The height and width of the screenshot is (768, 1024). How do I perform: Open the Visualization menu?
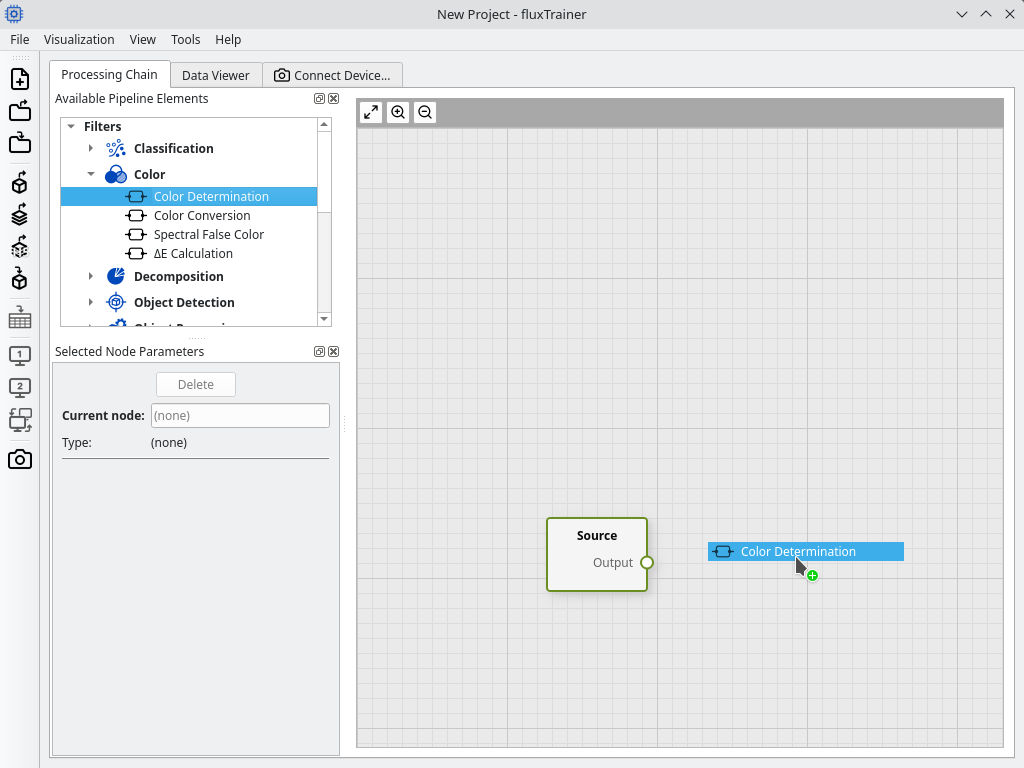[79, 39]
